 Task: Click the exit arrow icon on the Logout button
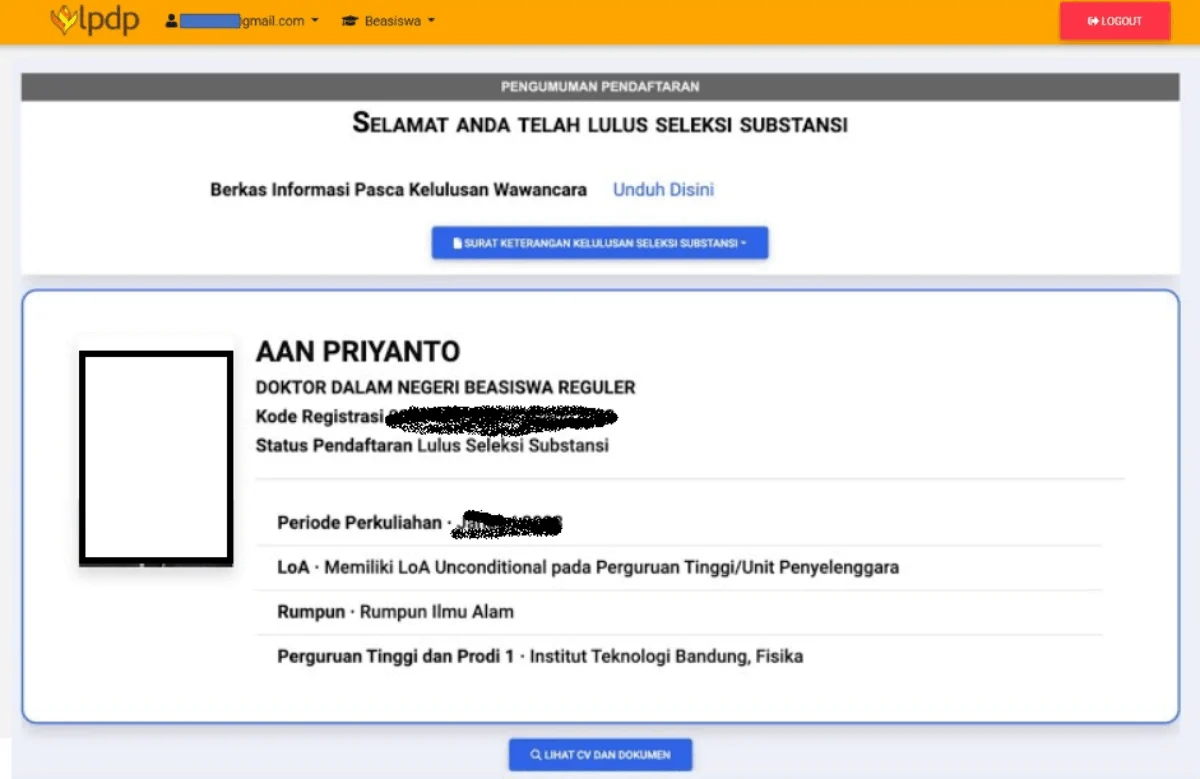click(x=1093, y=21)
